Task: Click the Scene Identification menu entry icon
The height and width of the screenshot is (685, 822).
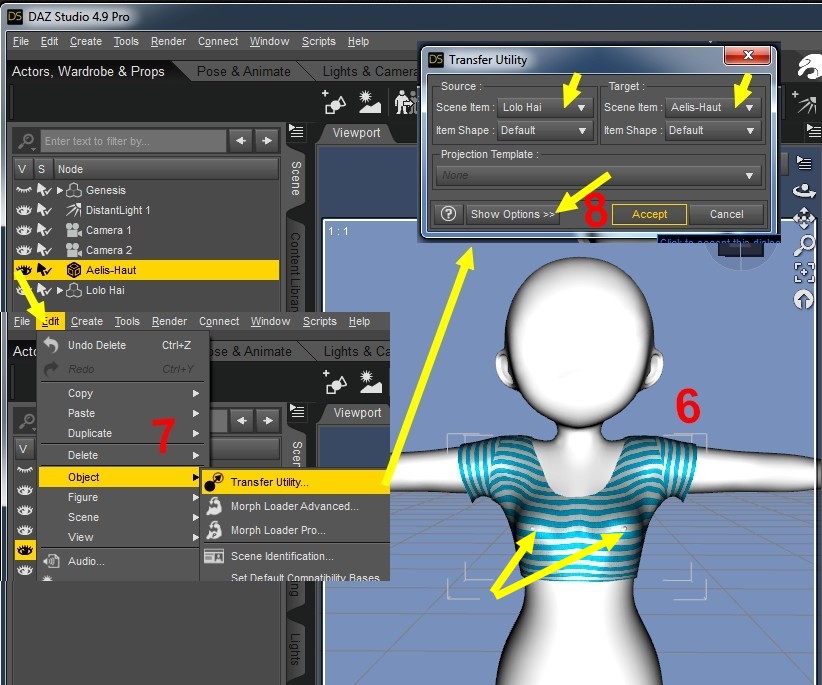Action: click(214, 556)
